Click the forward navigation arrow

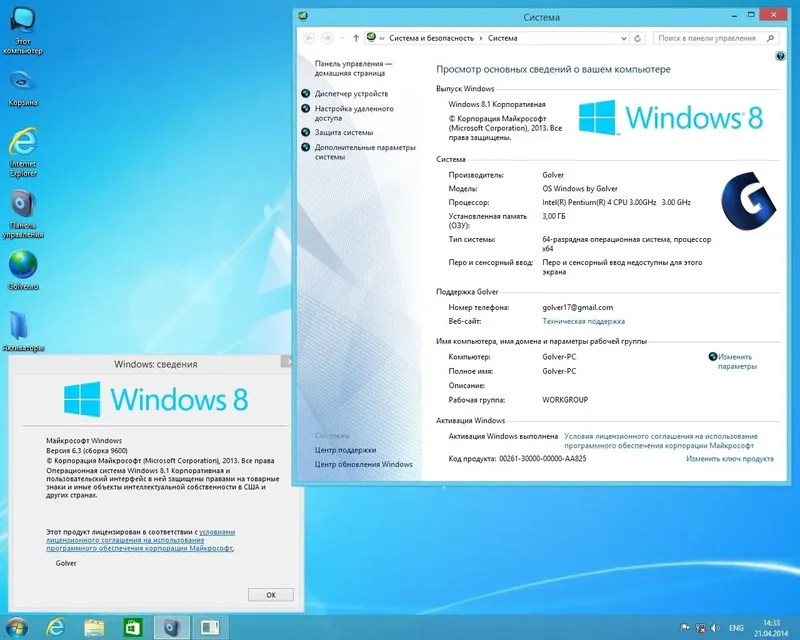tap(327, 37)
